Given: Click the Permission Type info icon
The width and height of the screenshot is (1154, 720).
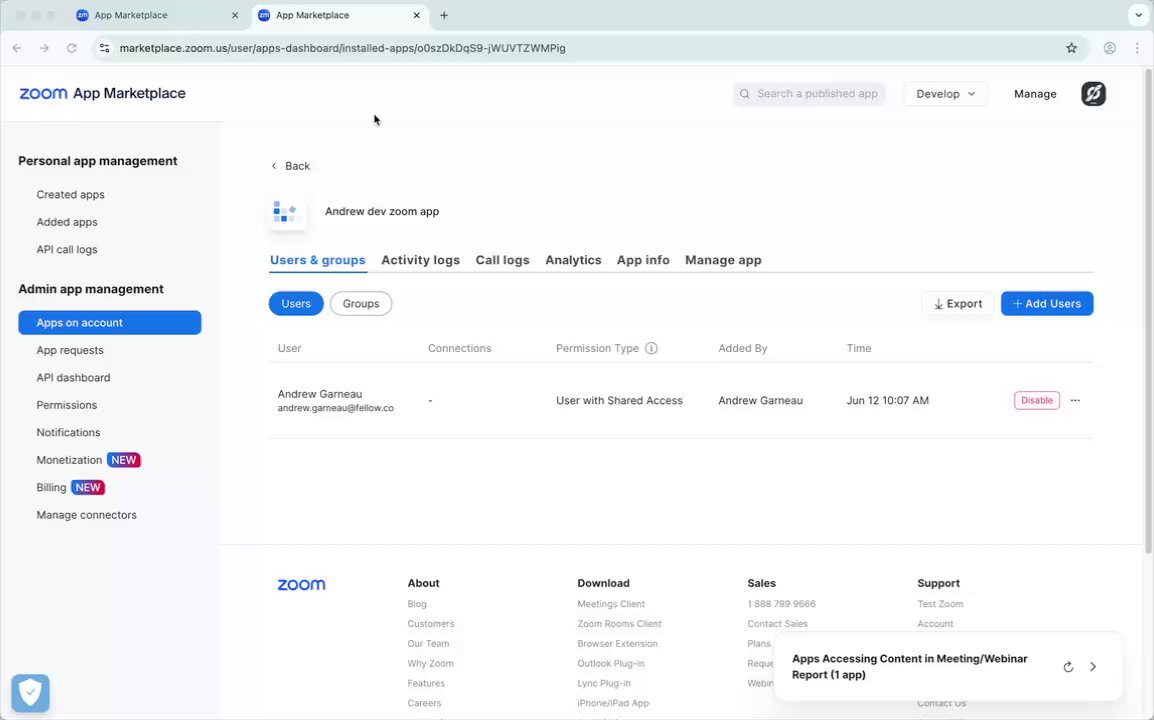Looking at the screenshot, I should 651,348.
